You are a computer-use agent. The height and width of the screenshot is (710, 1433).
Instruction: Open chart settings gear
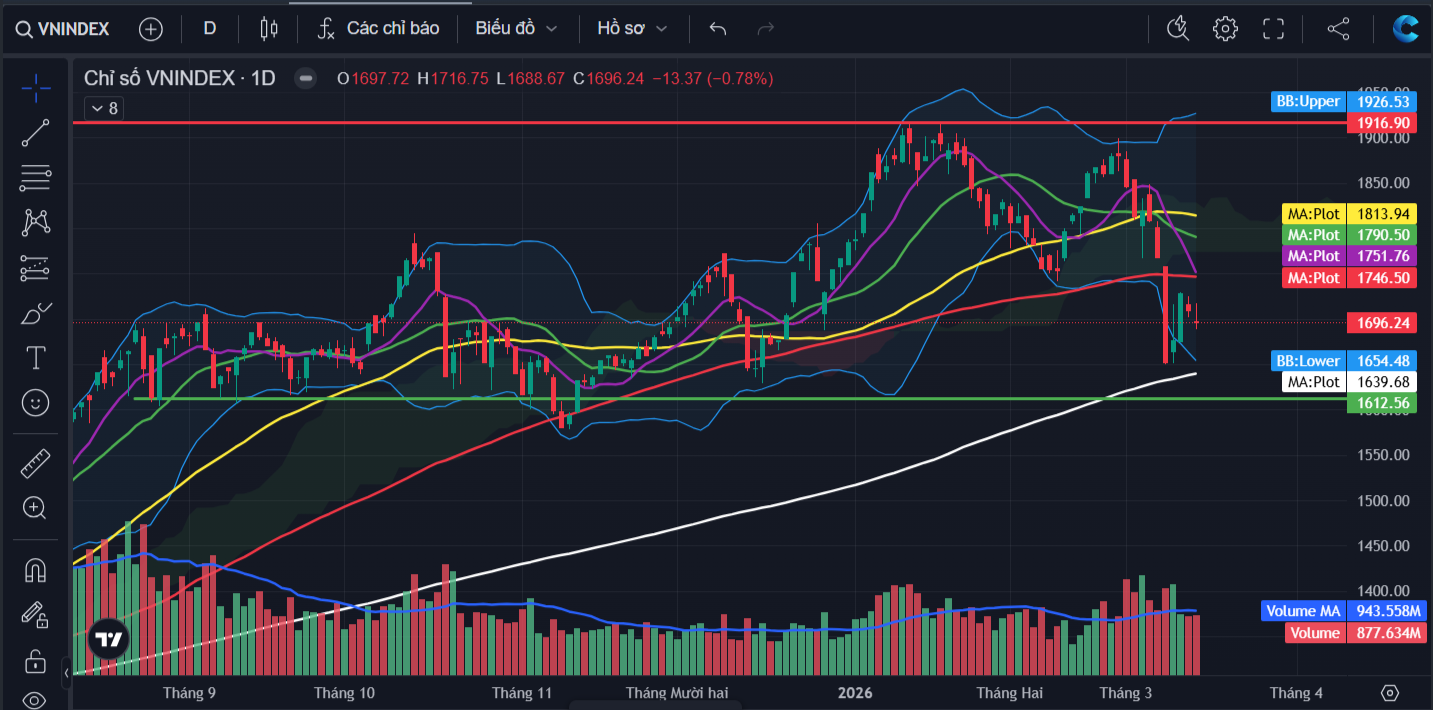[x=1225, y=28]
